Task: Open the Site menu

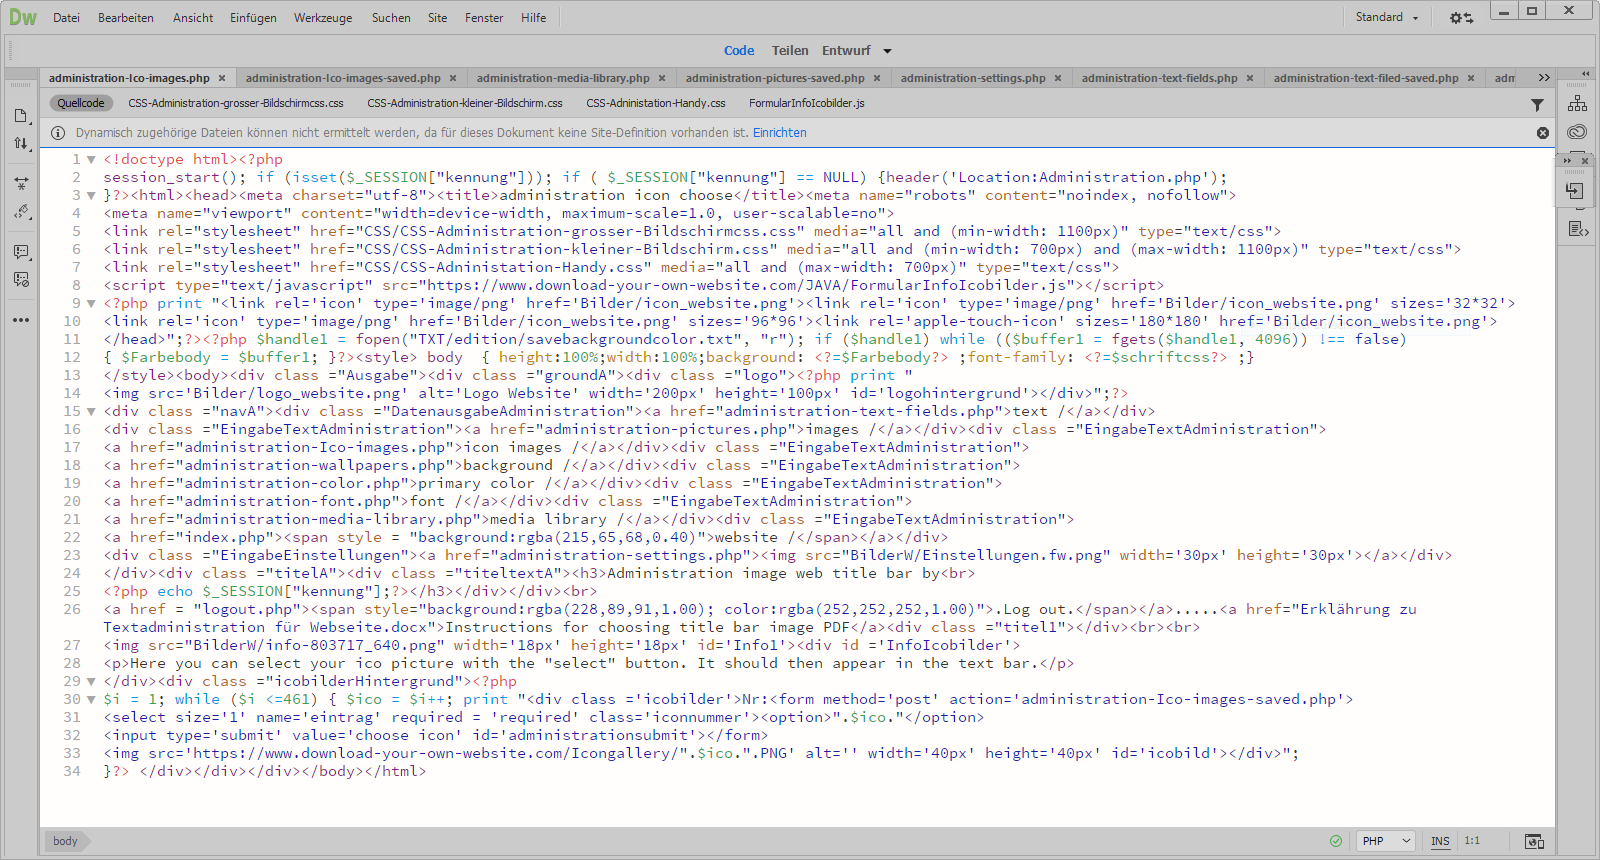Action: click(438, 18)
